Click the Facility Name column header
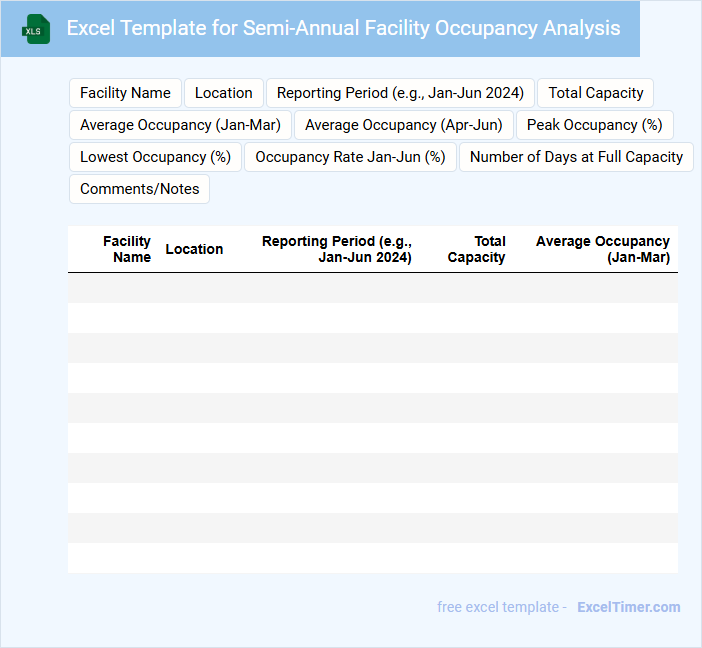 tap(127, 249)
